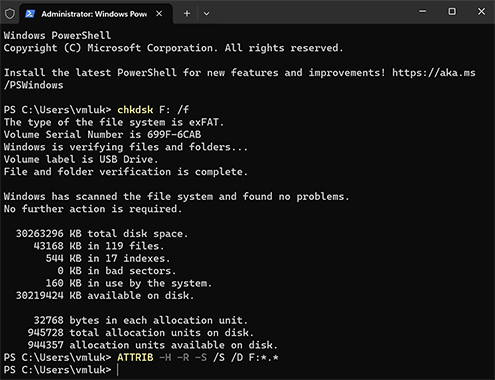The height and width of the screenshot is (380, 495).
Task: Click the PowerShell icon on the tab
Action: (30, 14)
